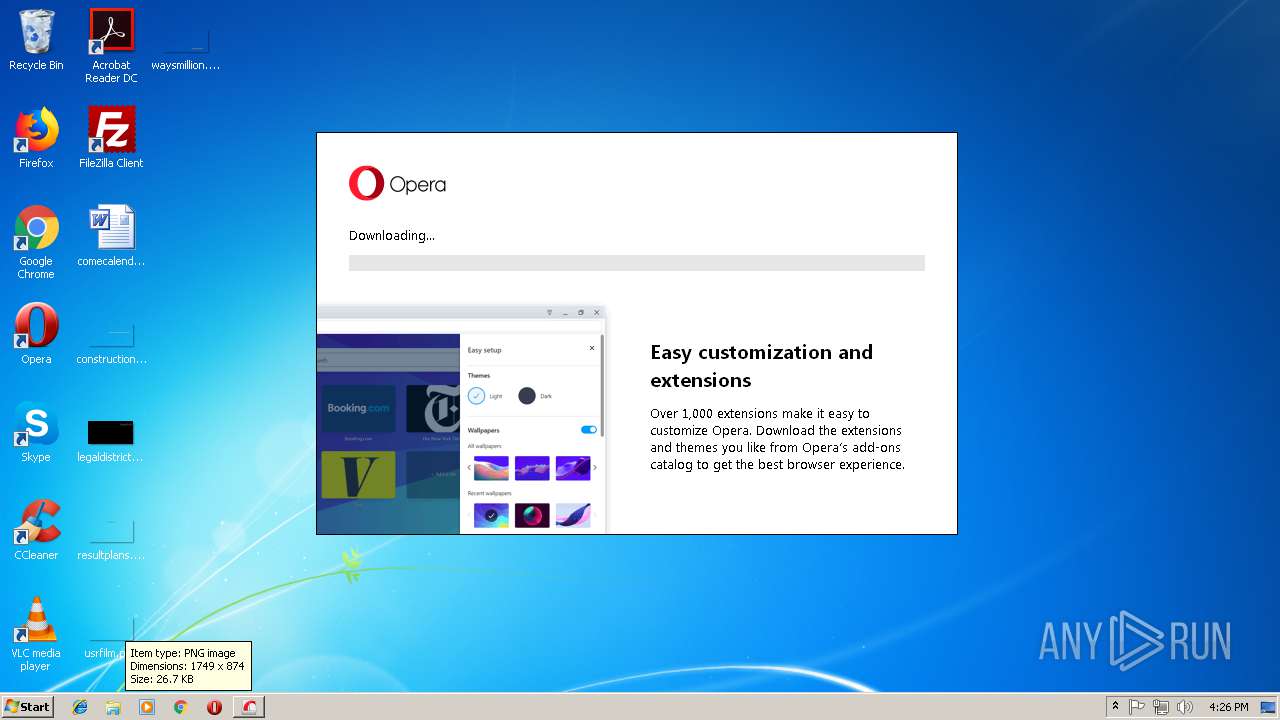
Task: Launch Internet Explorer from taskbar
Action: 80,707
